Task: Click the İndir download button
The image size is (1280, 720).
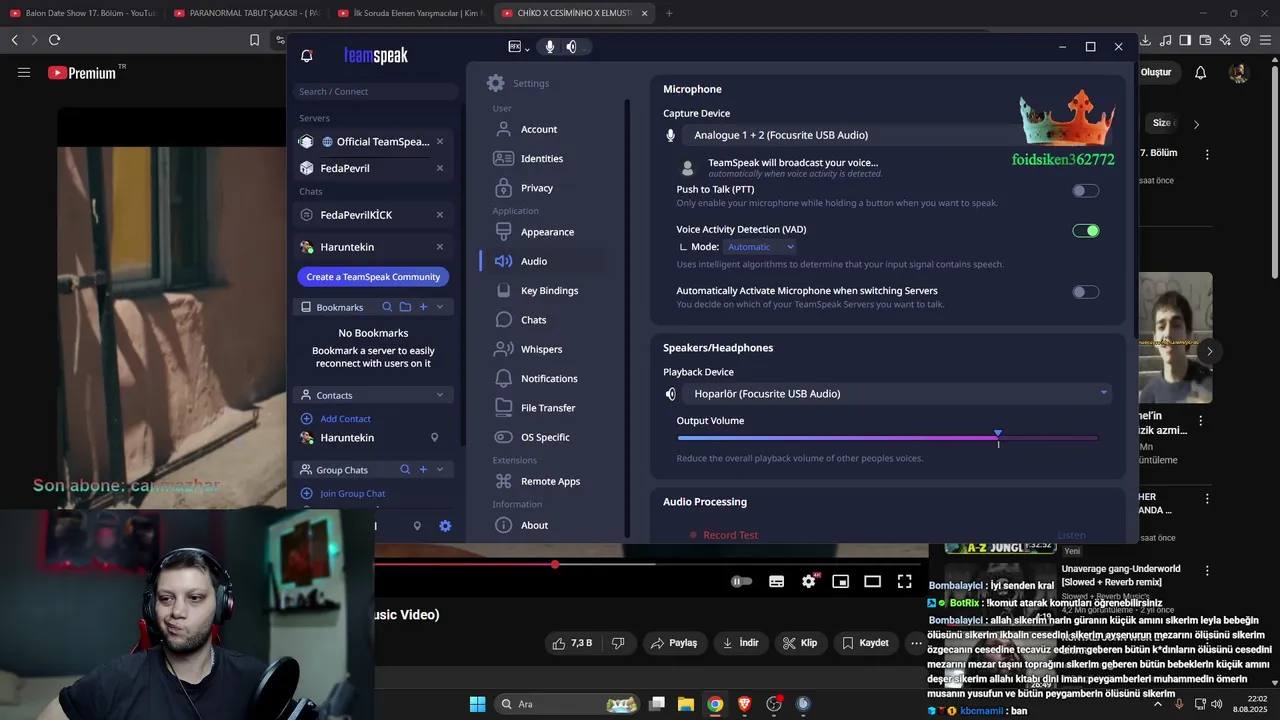Action: [x=740, y=643]
